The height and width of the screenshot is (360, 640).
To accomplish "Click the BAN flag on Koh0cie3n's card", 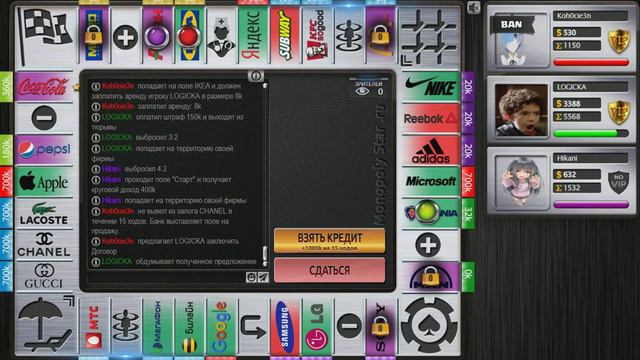I will pos(512,24).
